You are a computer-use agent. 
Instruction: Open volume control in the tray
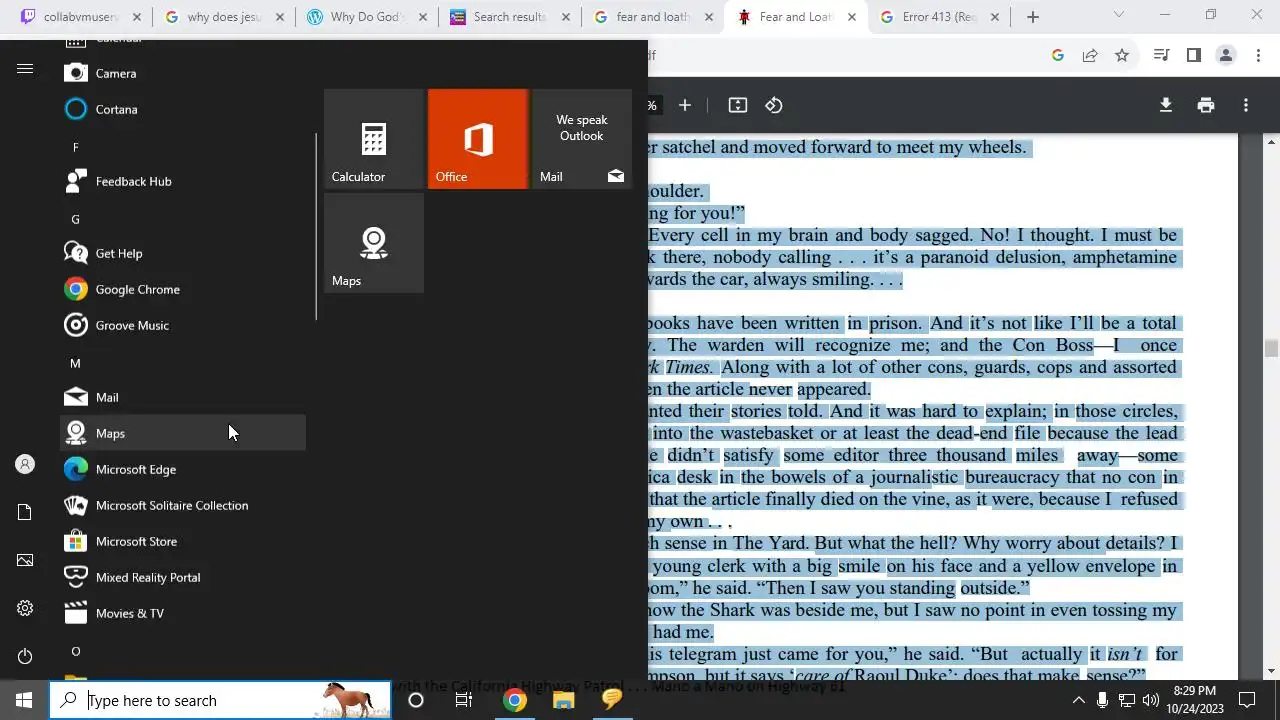tap(1150, 700)
